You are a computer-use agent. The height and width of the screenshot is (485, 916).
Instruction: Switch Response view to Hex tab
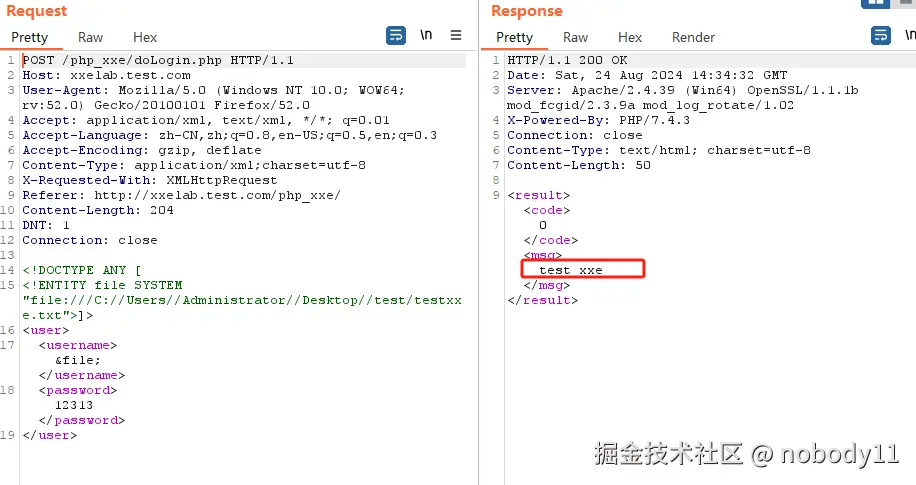(x=630, y=37)
